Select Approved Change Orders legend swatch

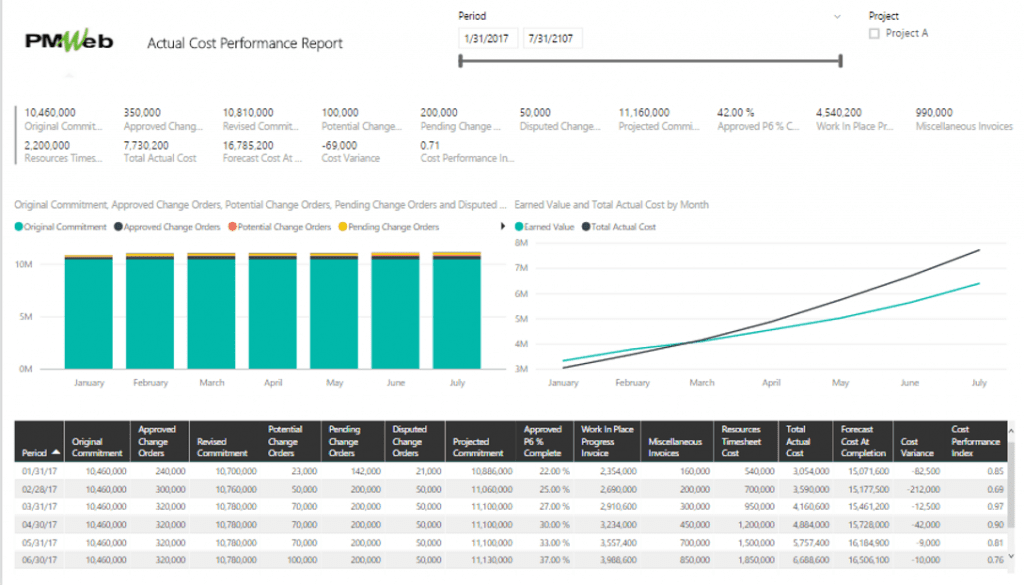(118, 227)
